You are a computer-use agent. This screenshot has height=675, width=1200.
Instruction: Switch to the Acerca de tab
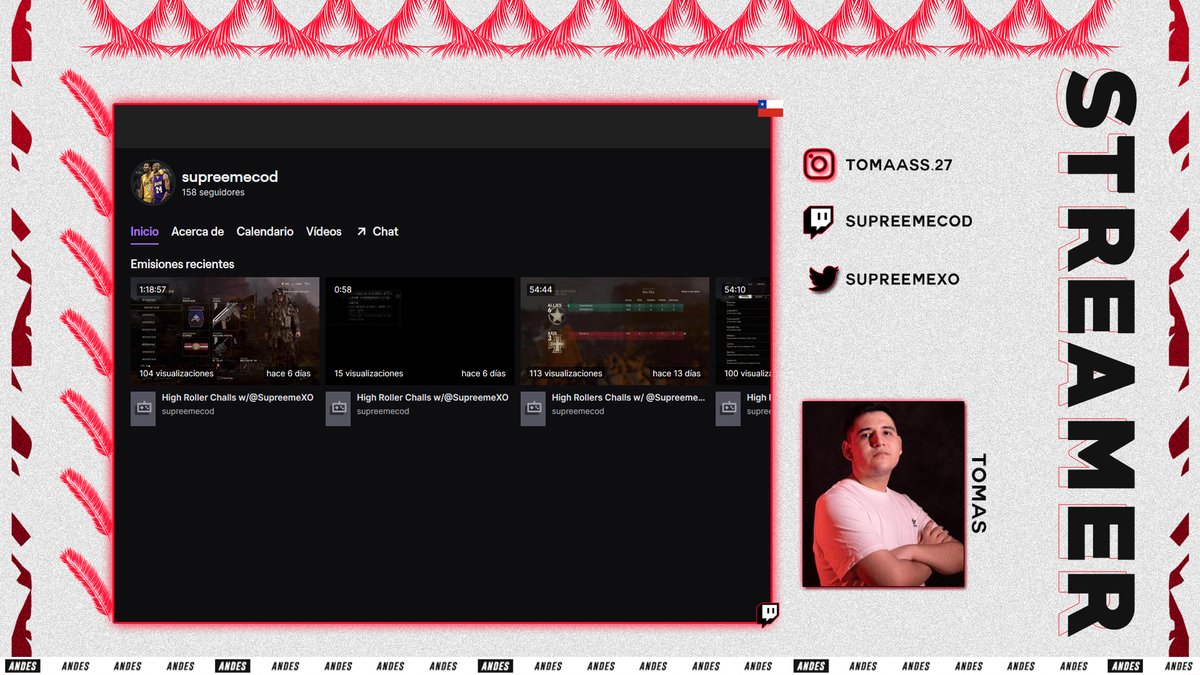[197, 231]
